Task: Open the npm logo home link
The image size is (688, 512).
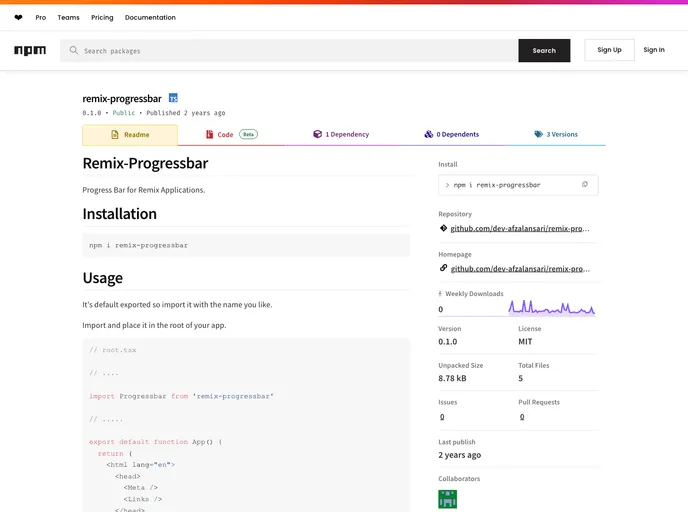Action: pyautogui.click(x=30, y=50)
